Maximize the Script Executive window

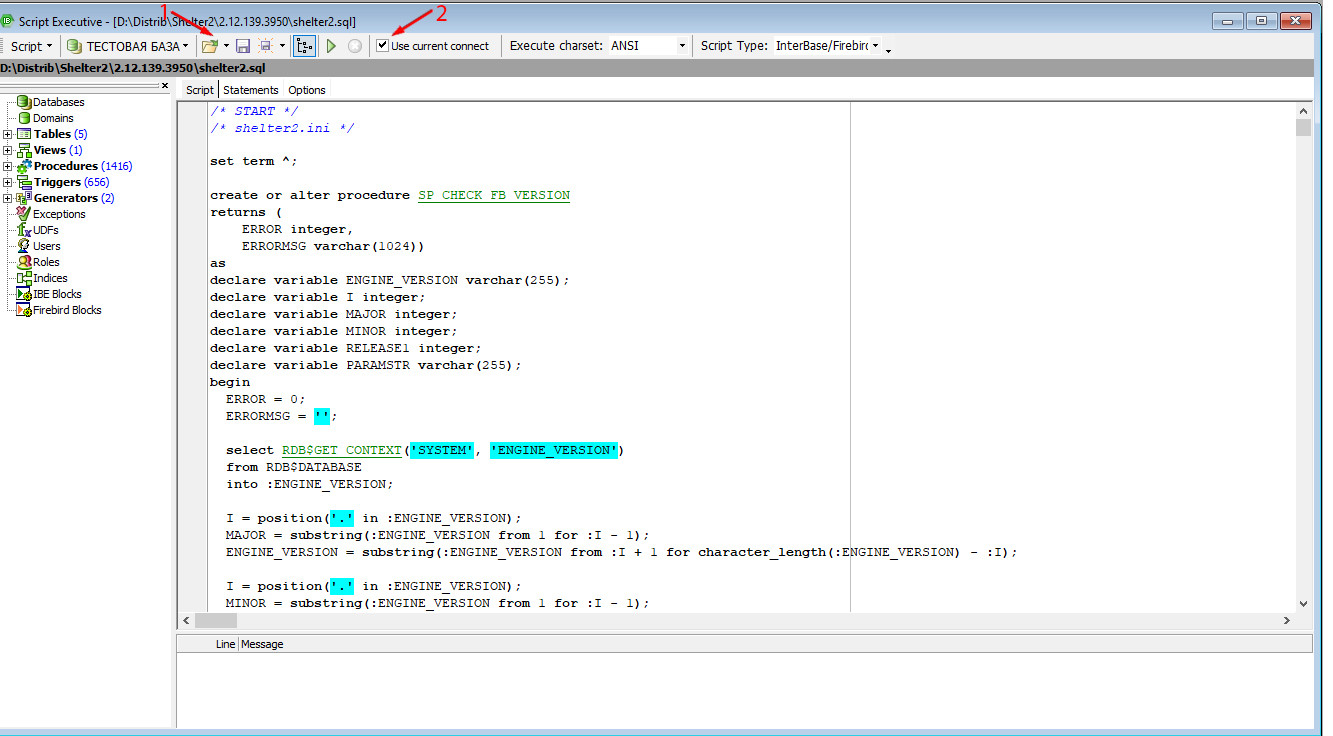click(x=1262, y=19)
